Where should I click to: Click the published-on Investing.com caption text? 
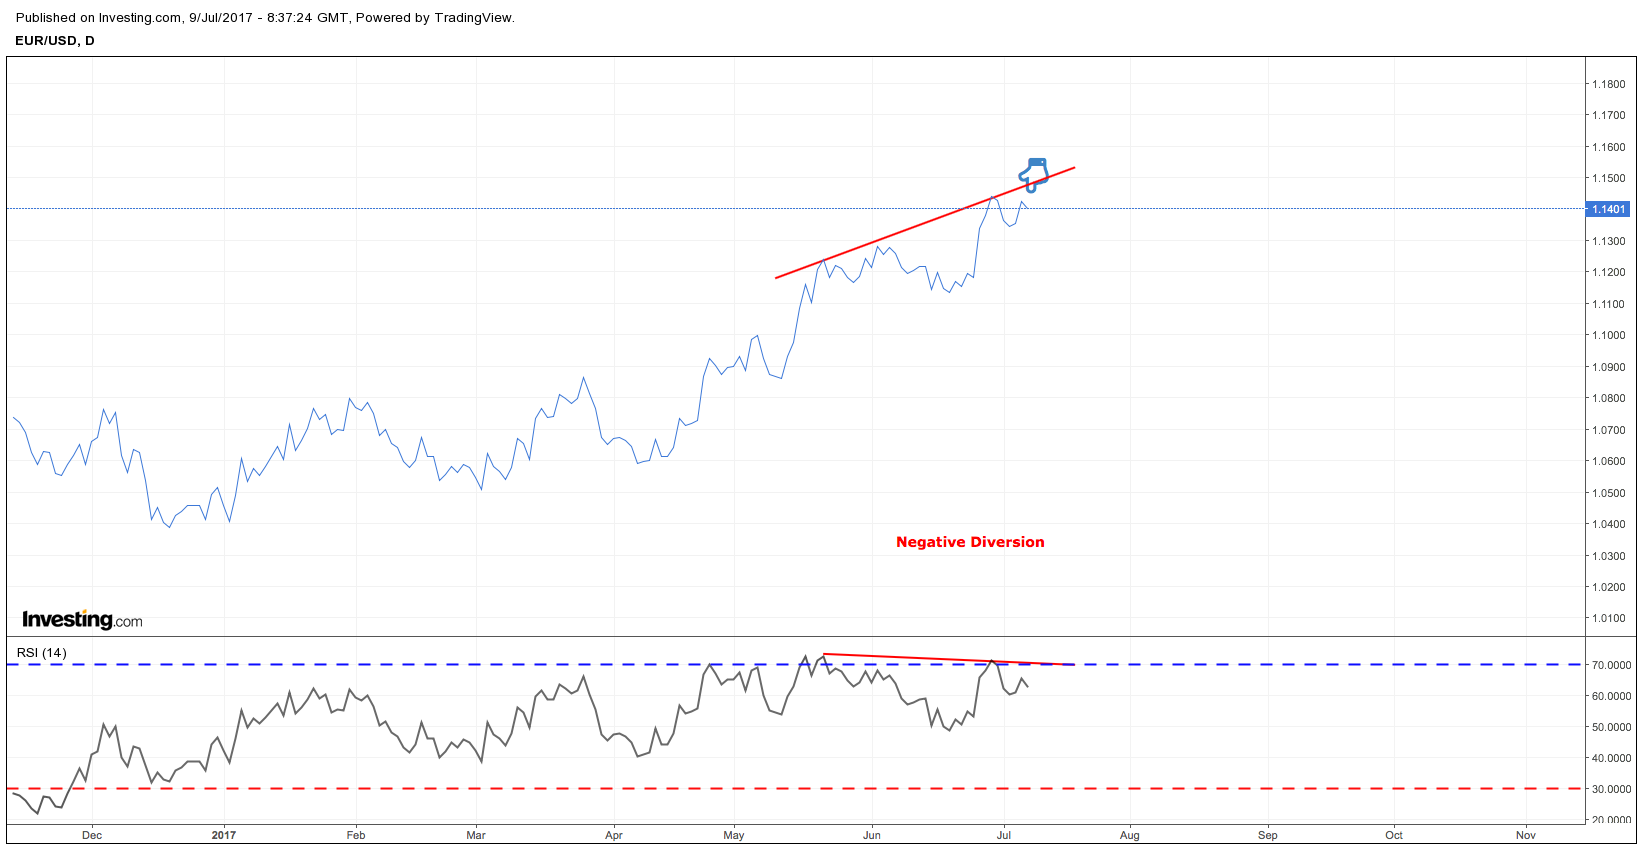point(265,18)
